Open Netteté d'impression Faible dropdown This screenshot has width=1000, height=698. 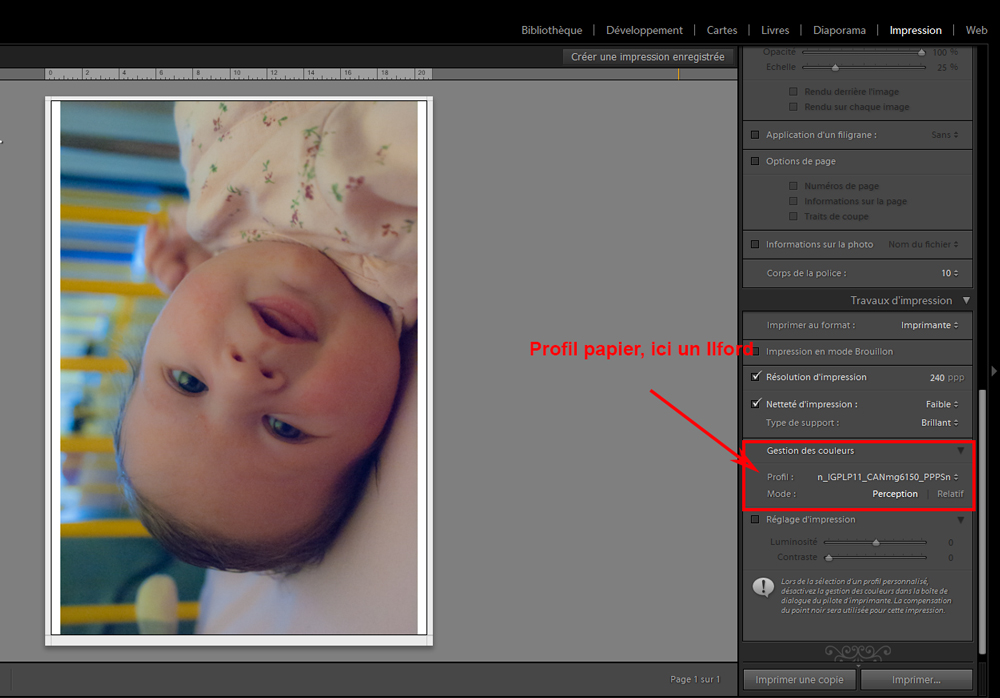(942, 405)
